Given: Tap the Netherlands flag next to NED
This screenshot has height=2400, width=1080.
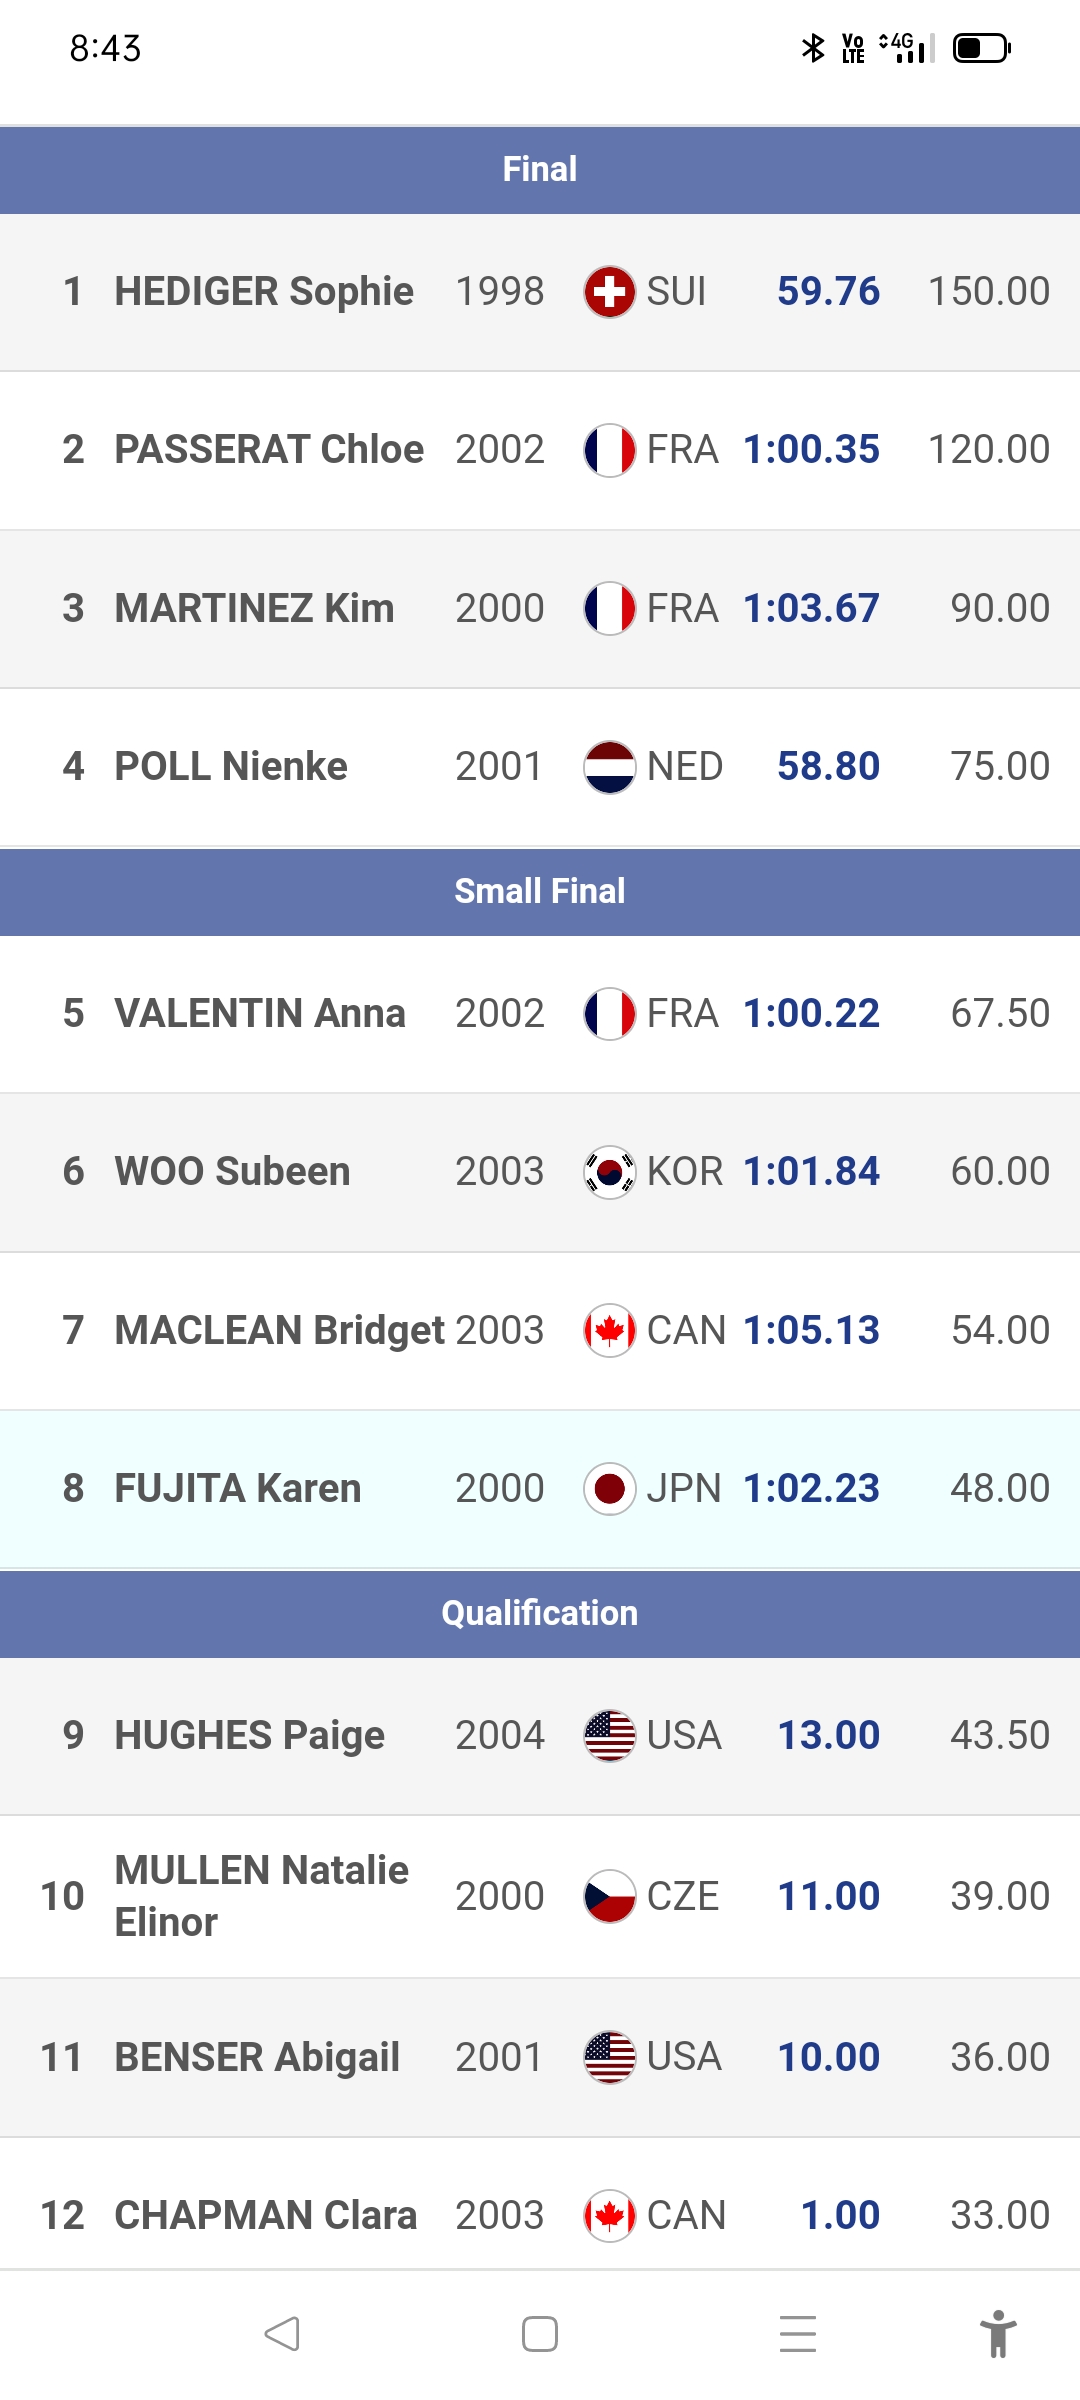Looking at the screenshot, I should [x=609, y=767].
